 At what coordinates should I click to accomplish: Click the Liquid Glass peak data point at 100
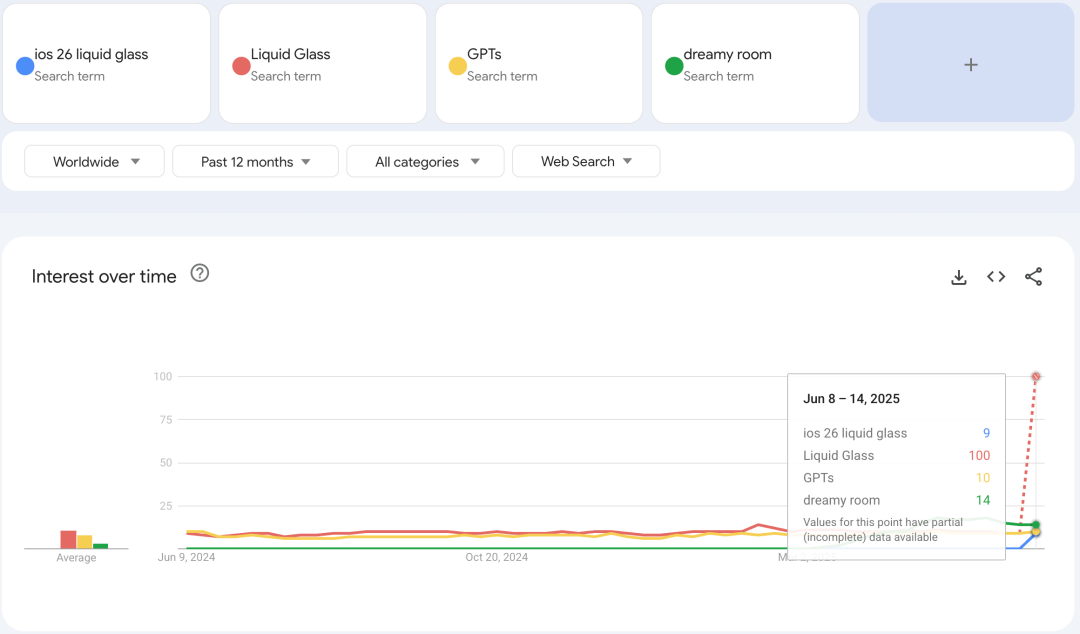[1036, 377]
